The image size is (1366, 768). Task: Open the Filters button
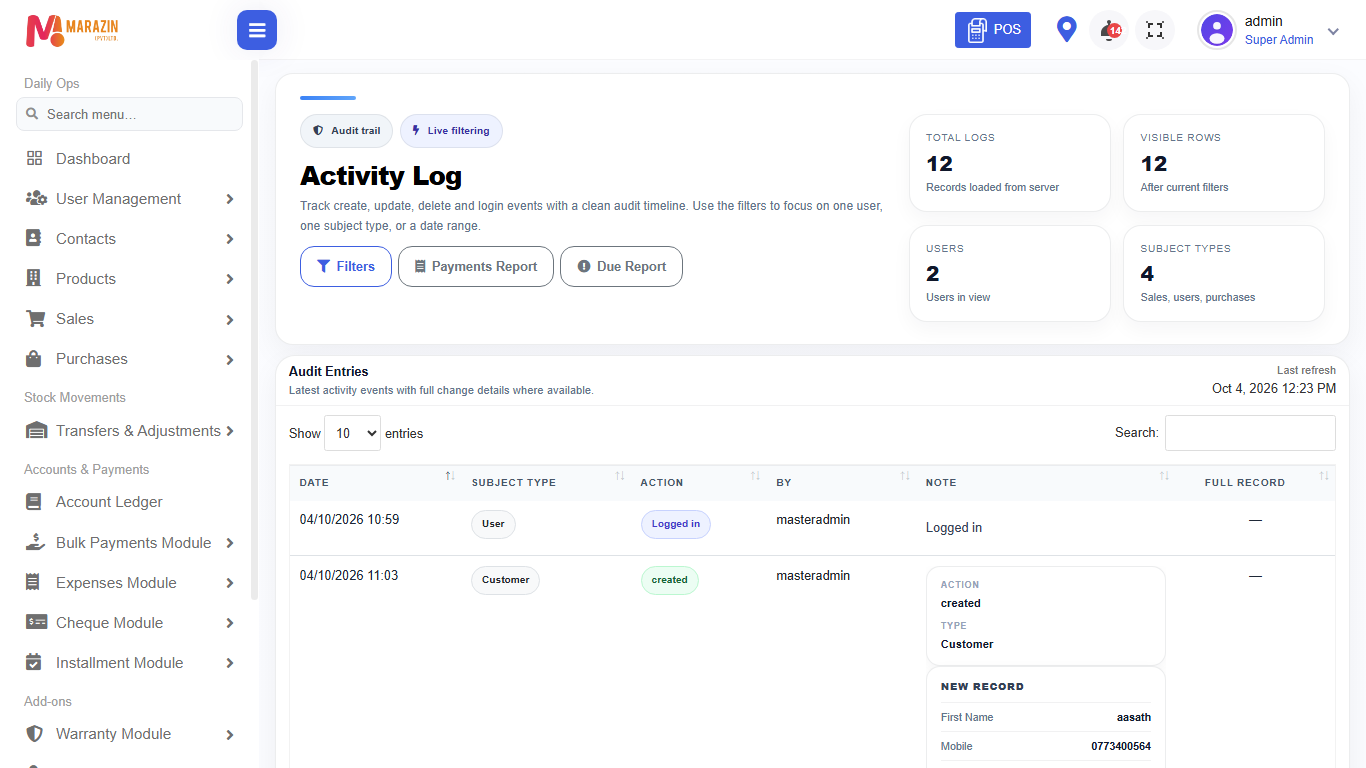tap(346, 267)
